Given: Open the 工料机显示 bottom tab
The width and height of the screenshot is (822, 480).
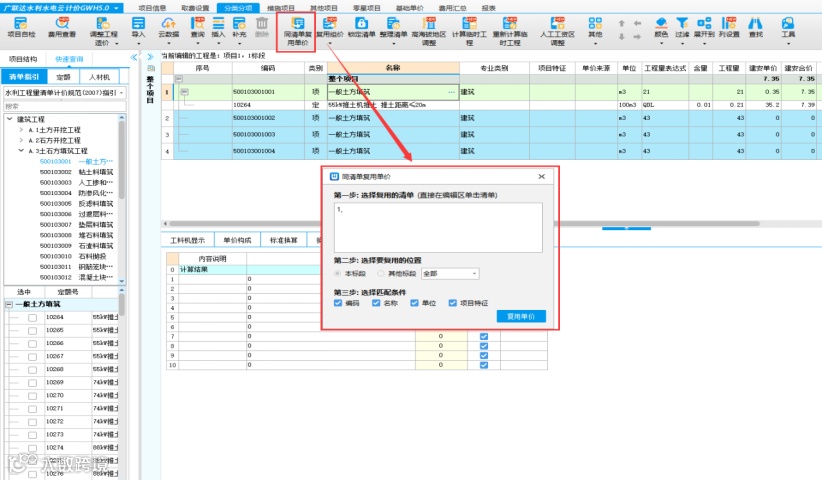Looking at the screenshot, I should click(187, 240).
